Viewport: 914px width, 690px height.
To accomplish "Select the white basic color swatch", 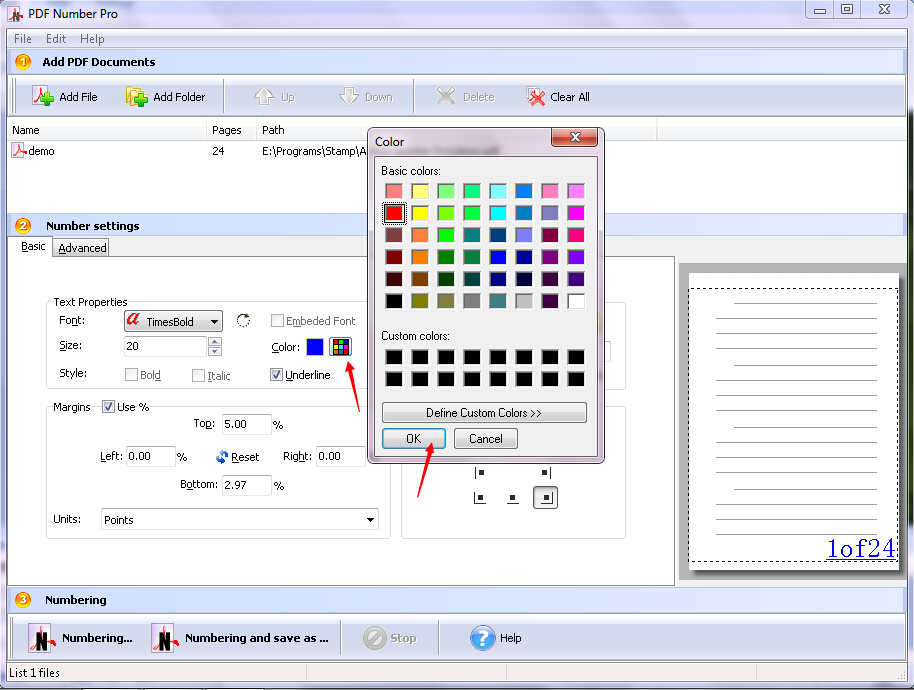I will [576, 301].
